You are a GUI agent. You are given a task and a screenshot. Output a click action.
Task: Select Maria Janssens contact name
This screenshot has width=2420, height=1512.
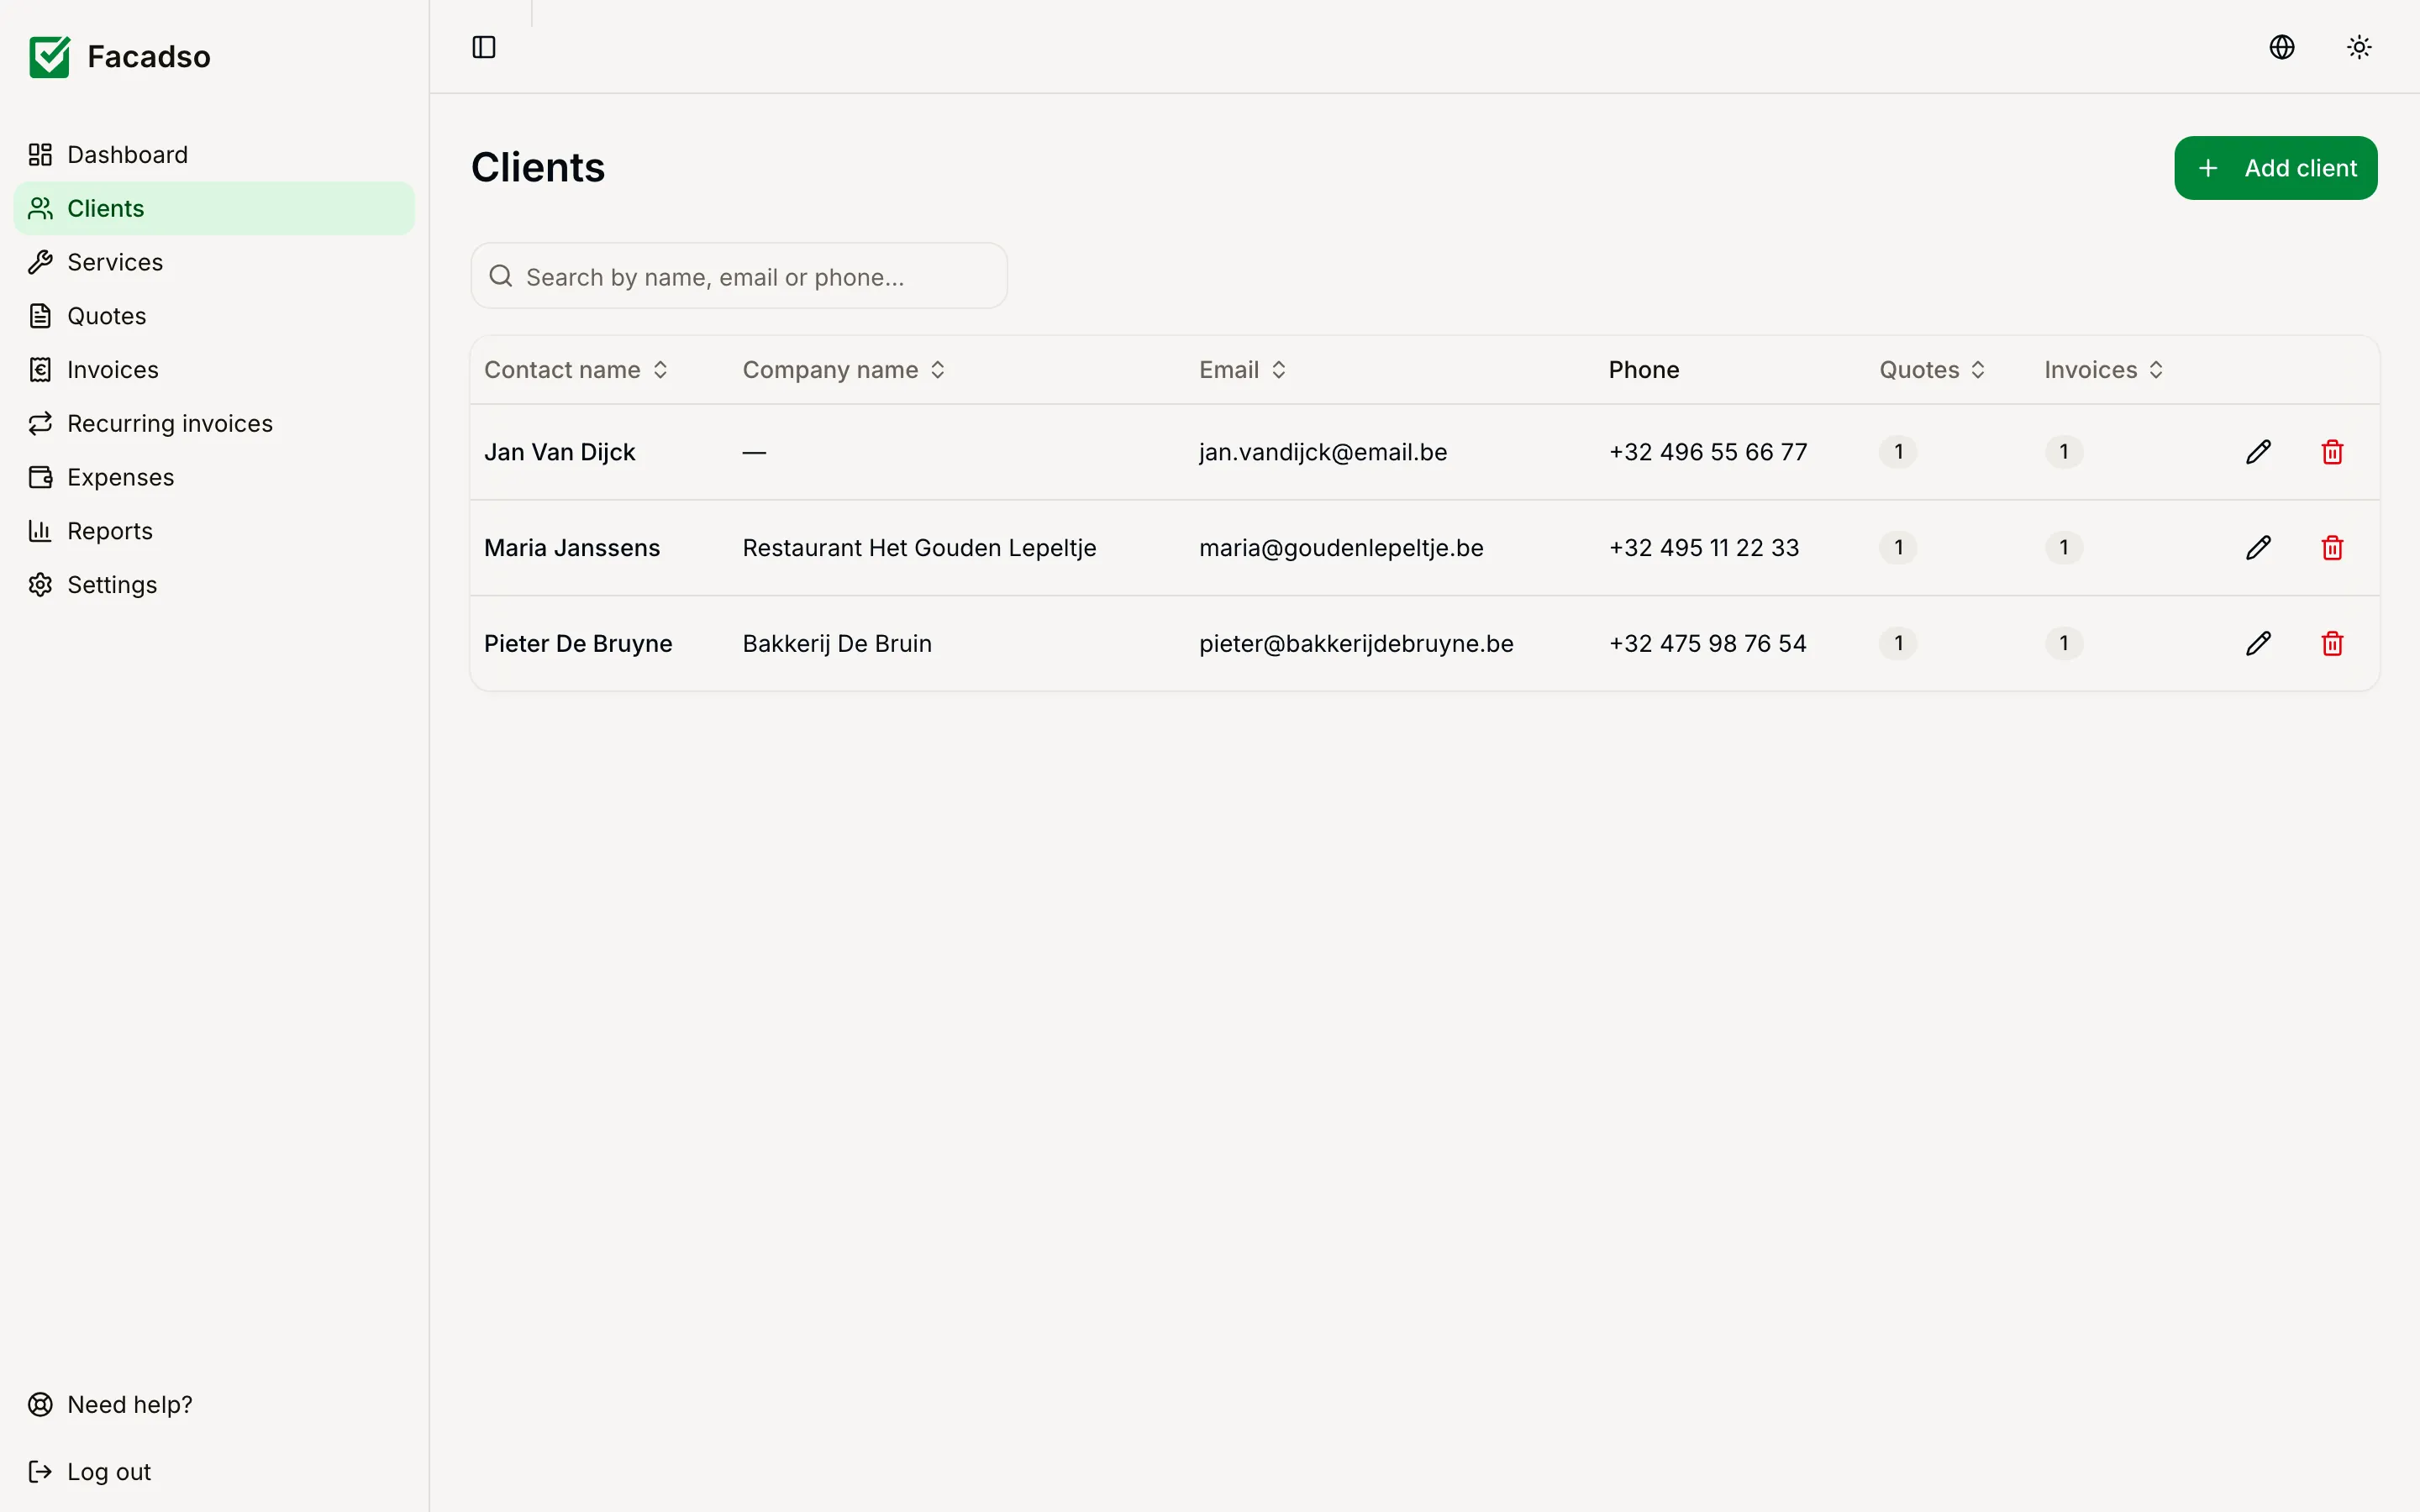point(572,548)
